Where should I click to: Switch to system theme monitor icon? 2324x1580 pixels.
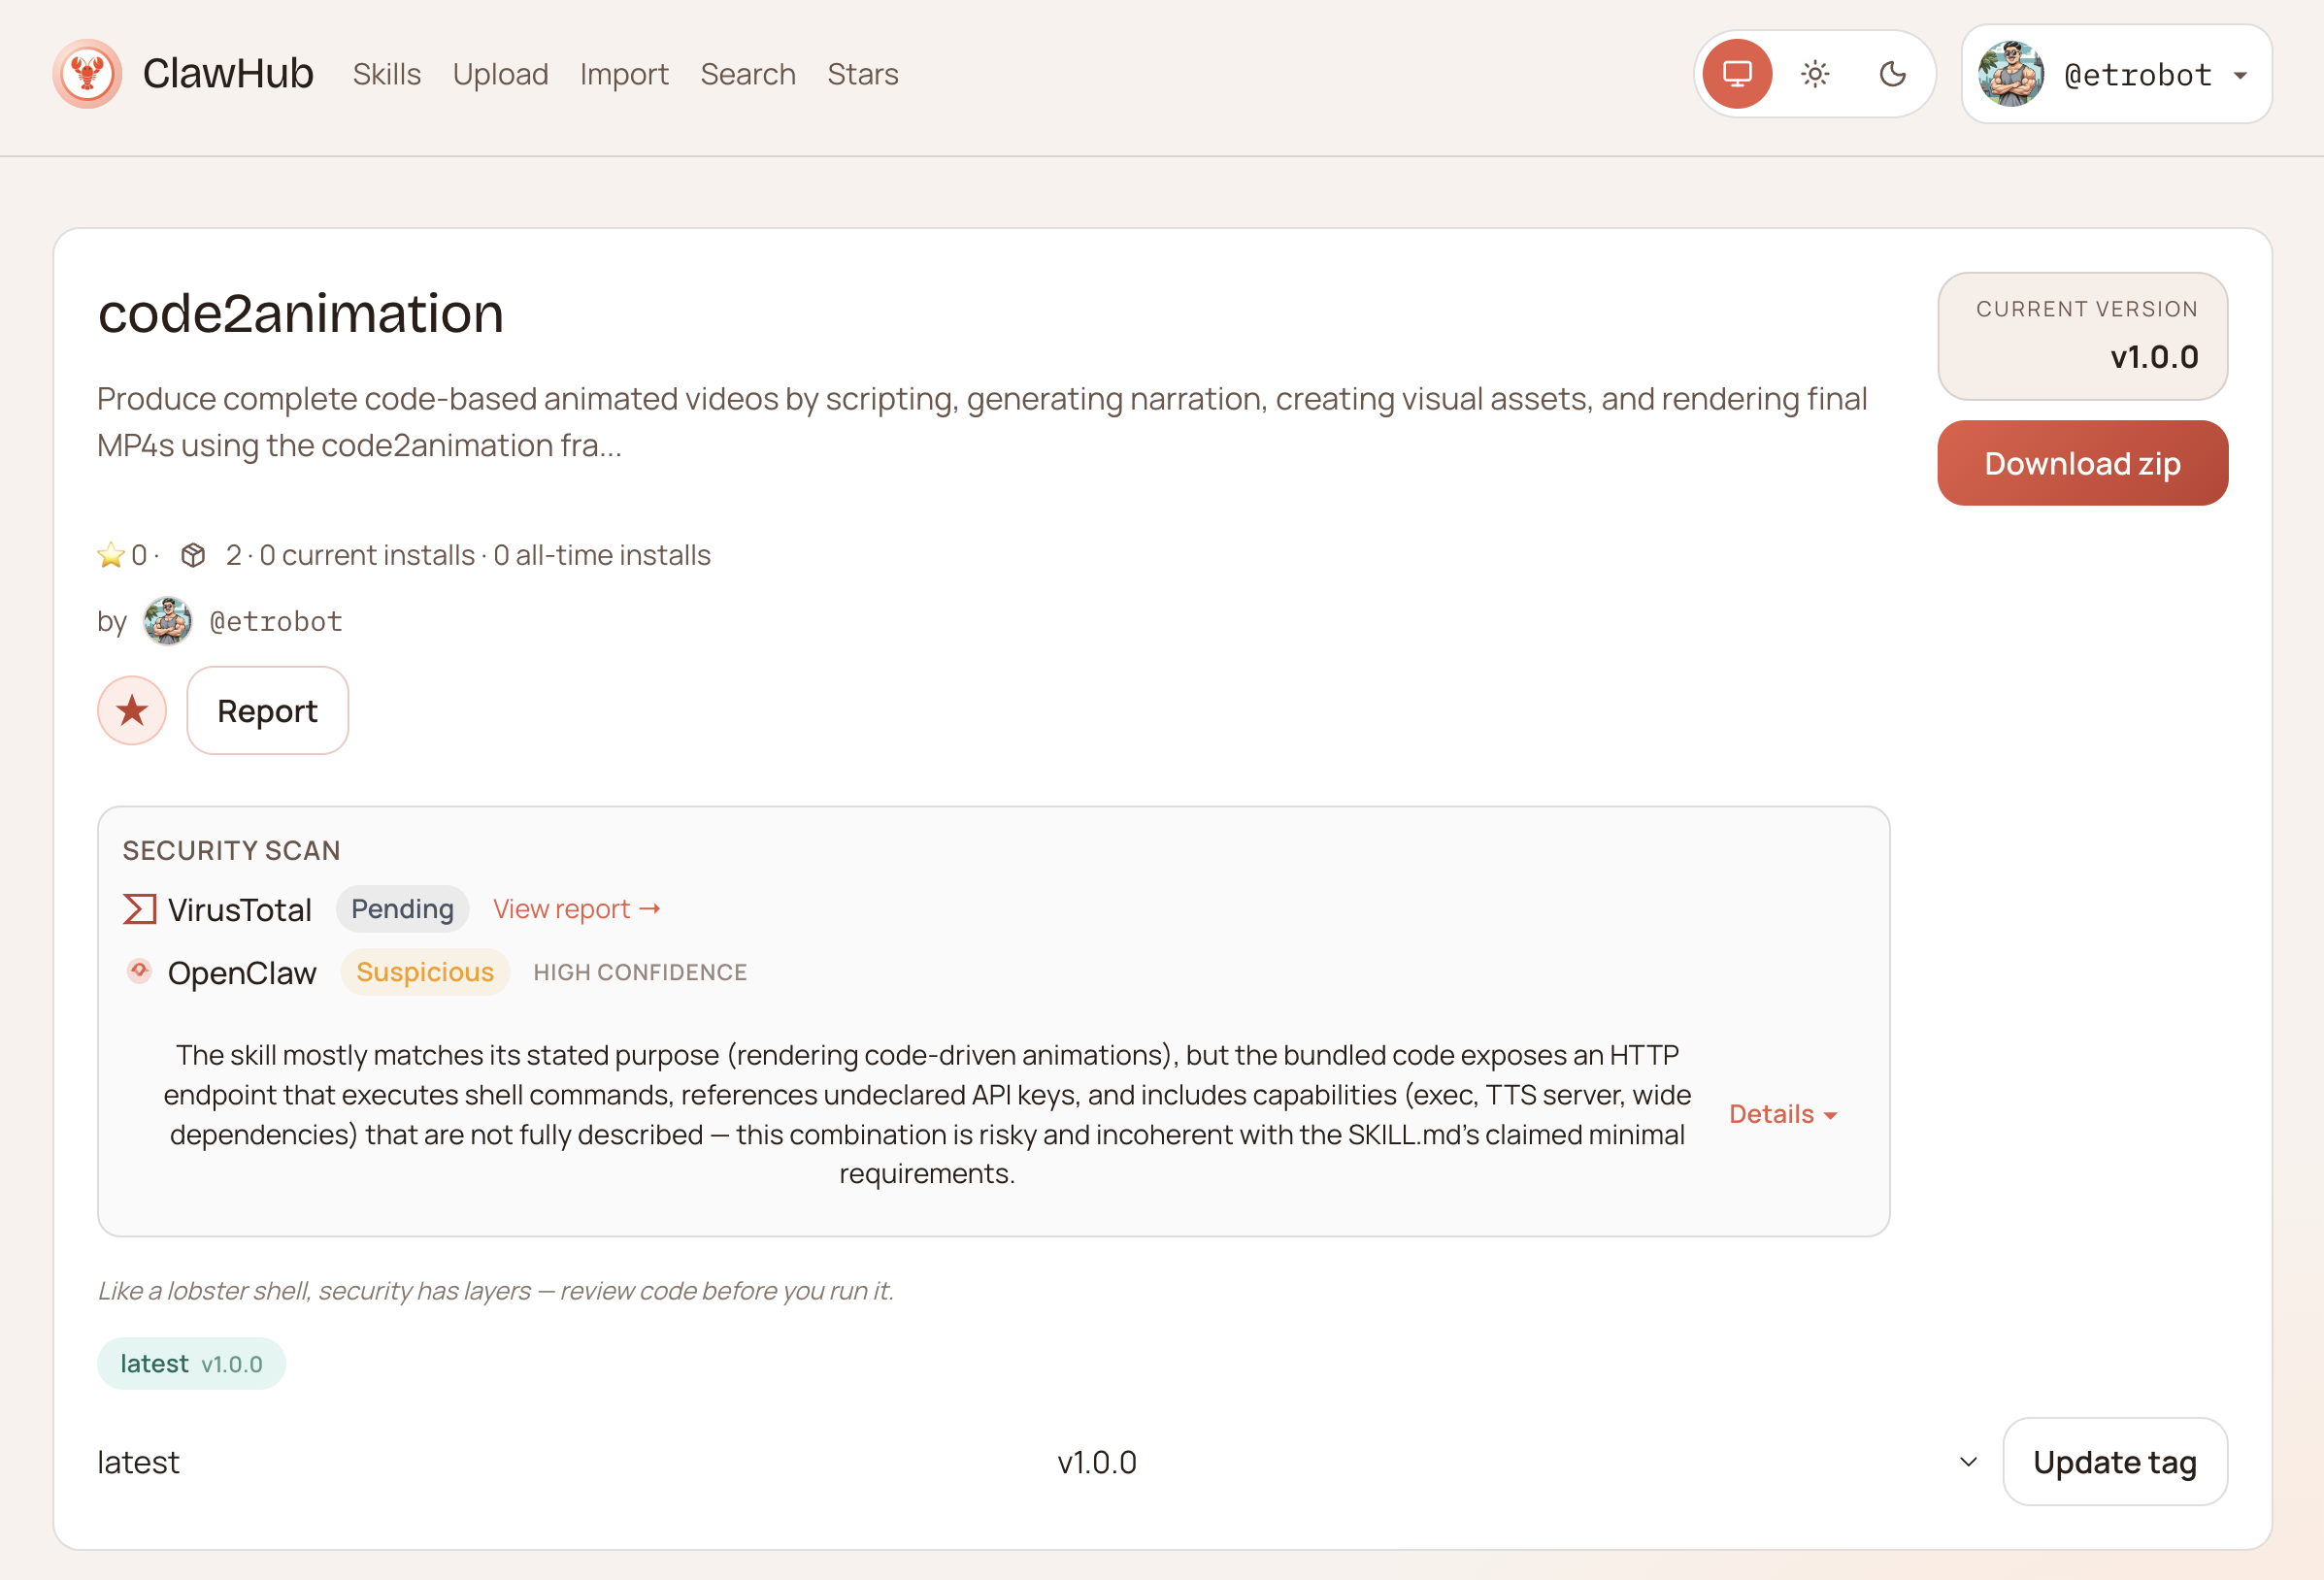(x=1737, y=74)
